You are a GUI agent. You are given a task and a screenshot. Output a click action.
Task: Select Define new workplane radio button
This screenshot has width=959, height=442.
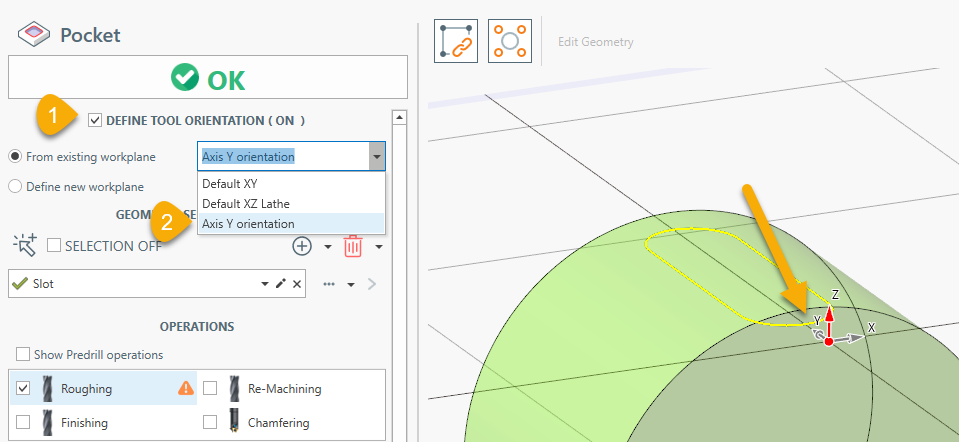tap(15, 186)
